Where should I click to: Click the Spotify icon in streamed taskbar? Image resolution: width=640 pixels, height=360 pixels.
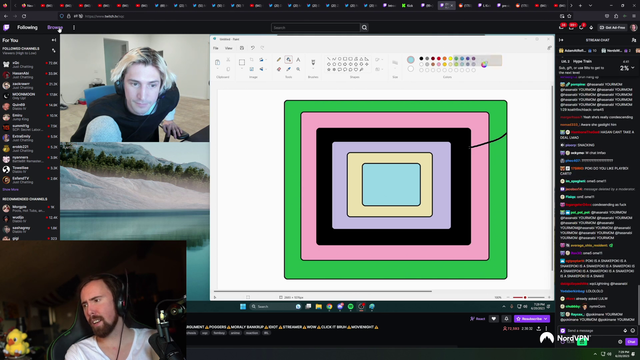pos(351,307)
